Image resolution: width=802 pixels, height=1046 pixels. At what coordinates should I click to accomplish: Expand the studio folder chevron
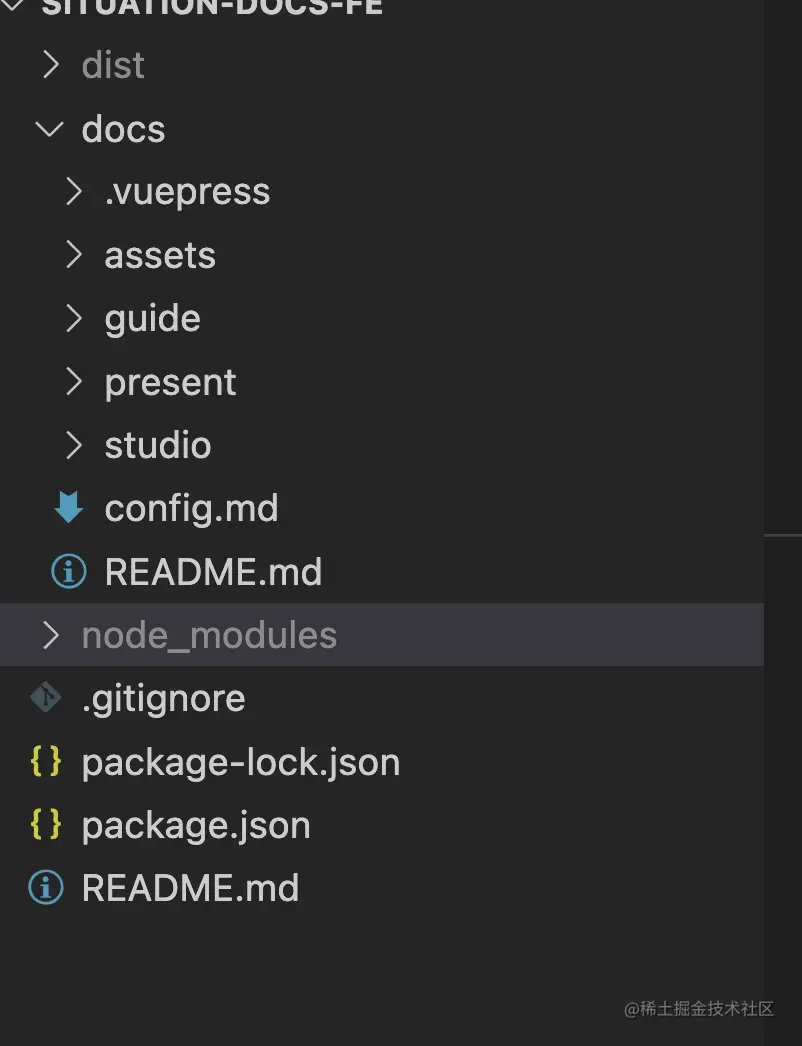73,445
